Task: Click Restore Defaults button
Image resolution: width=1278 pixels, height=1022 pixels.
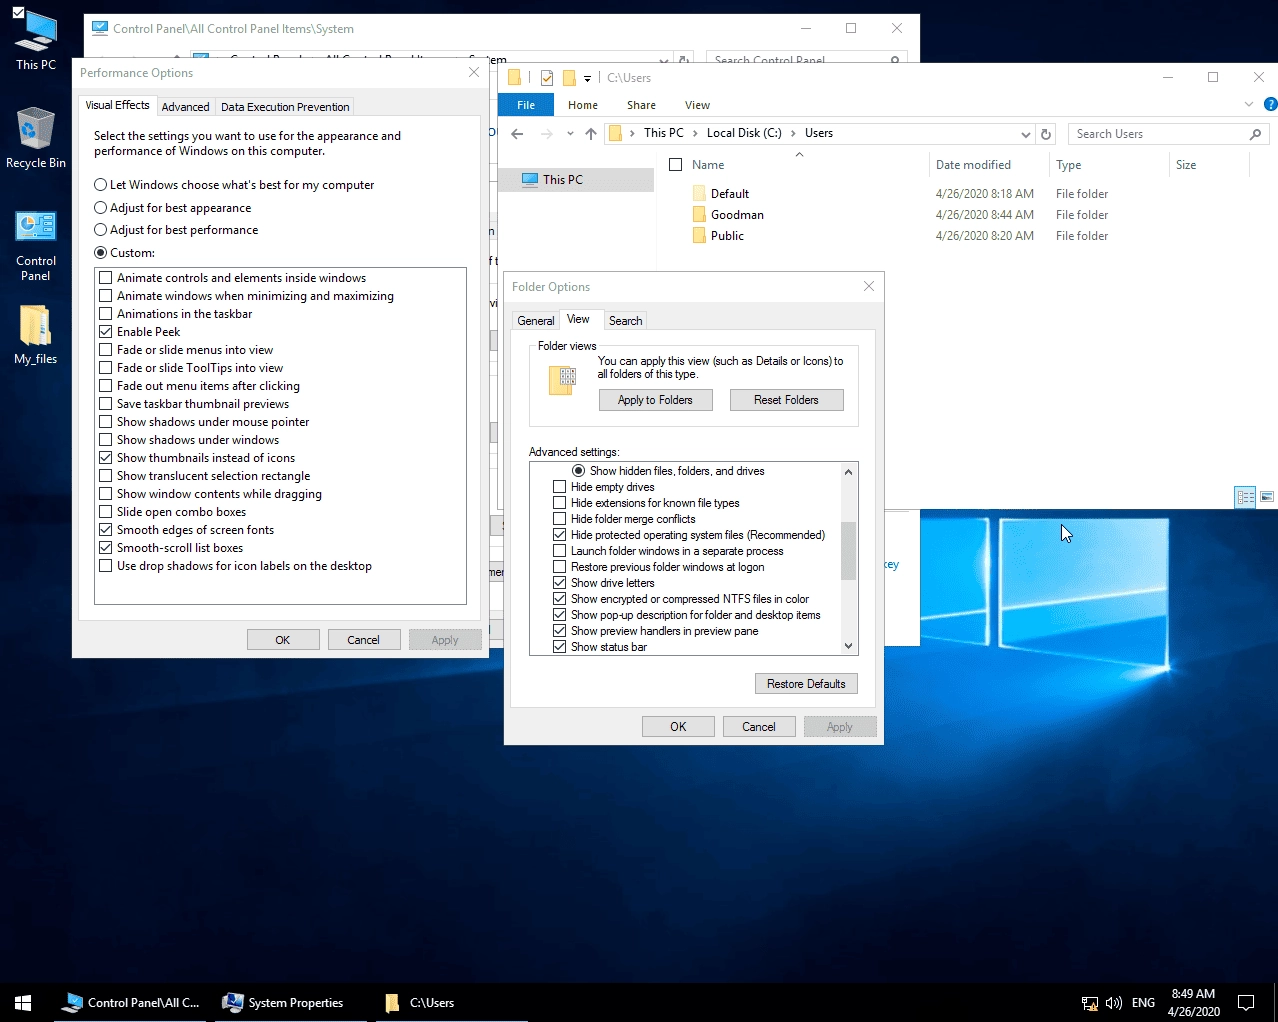Action: point(806,684)
